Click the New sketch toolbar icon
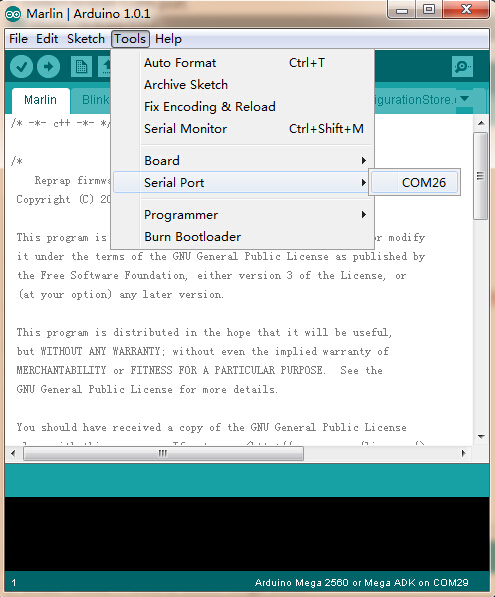This screenshot has width=495, height=597. pyautogui.click(x=81, y=67)
